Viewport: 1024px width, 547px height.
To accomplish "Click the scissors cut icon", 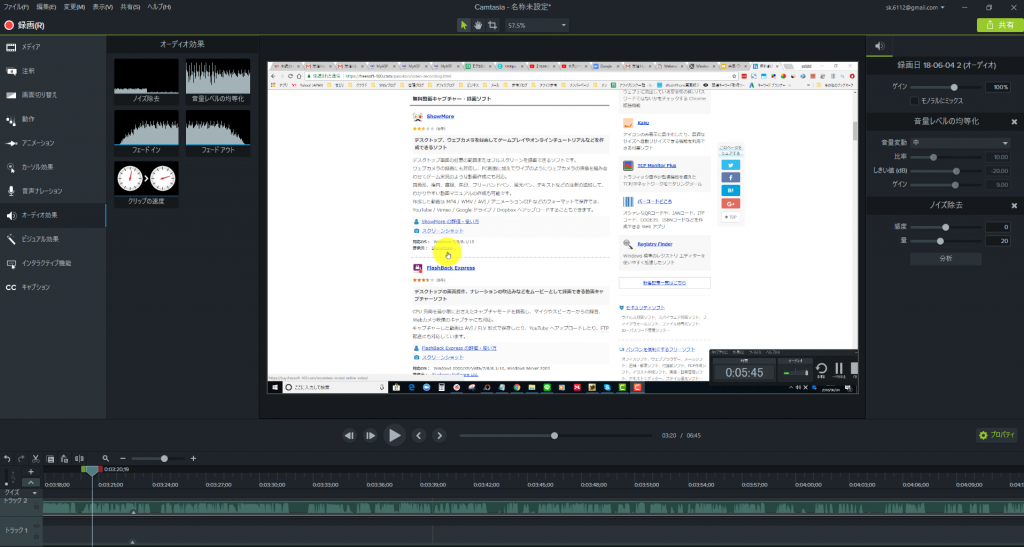I will pos(36,459).
